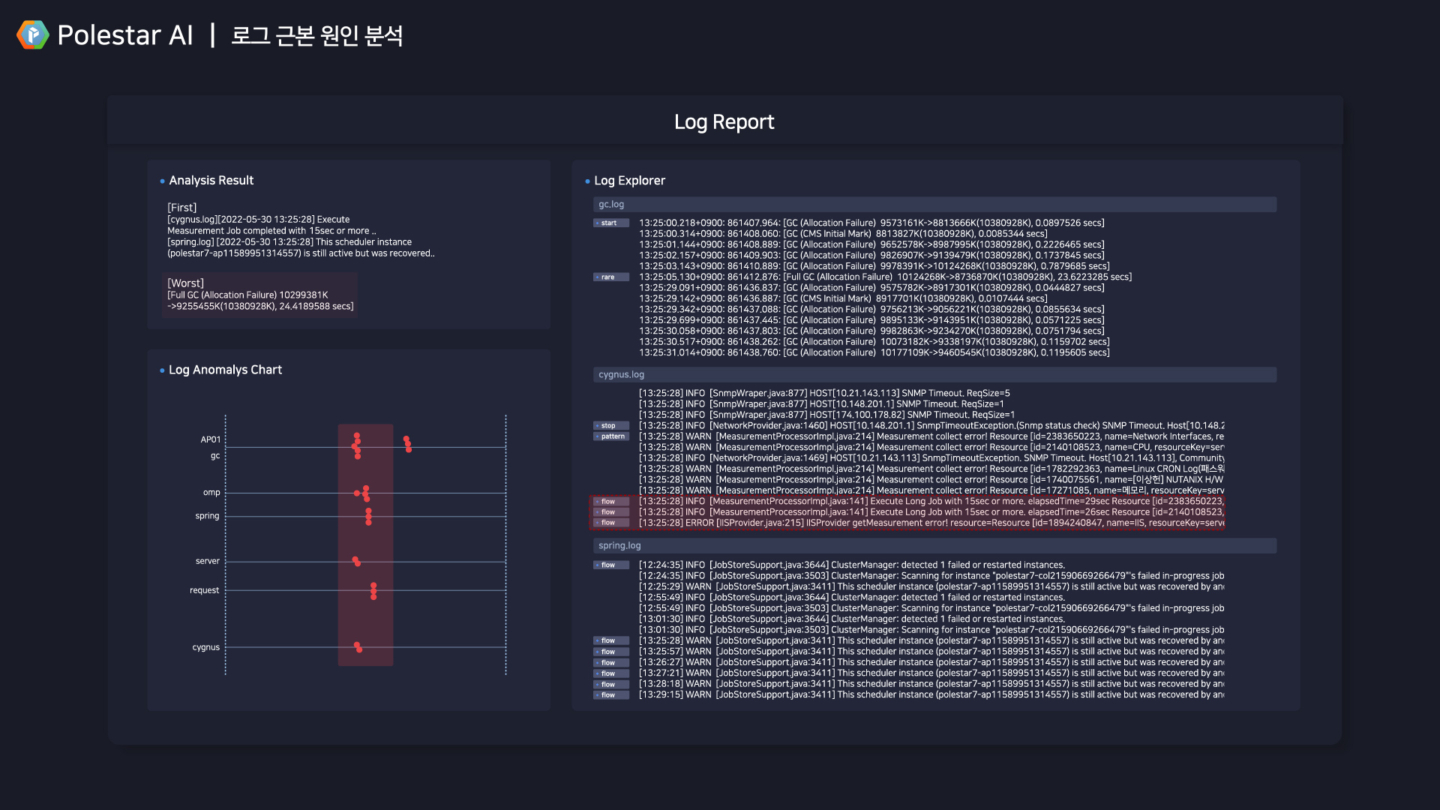The height and width of the screenshot is (810, 1440).
Task: Select the 'request' row label in anomaly chart
Action: point(204,591)
